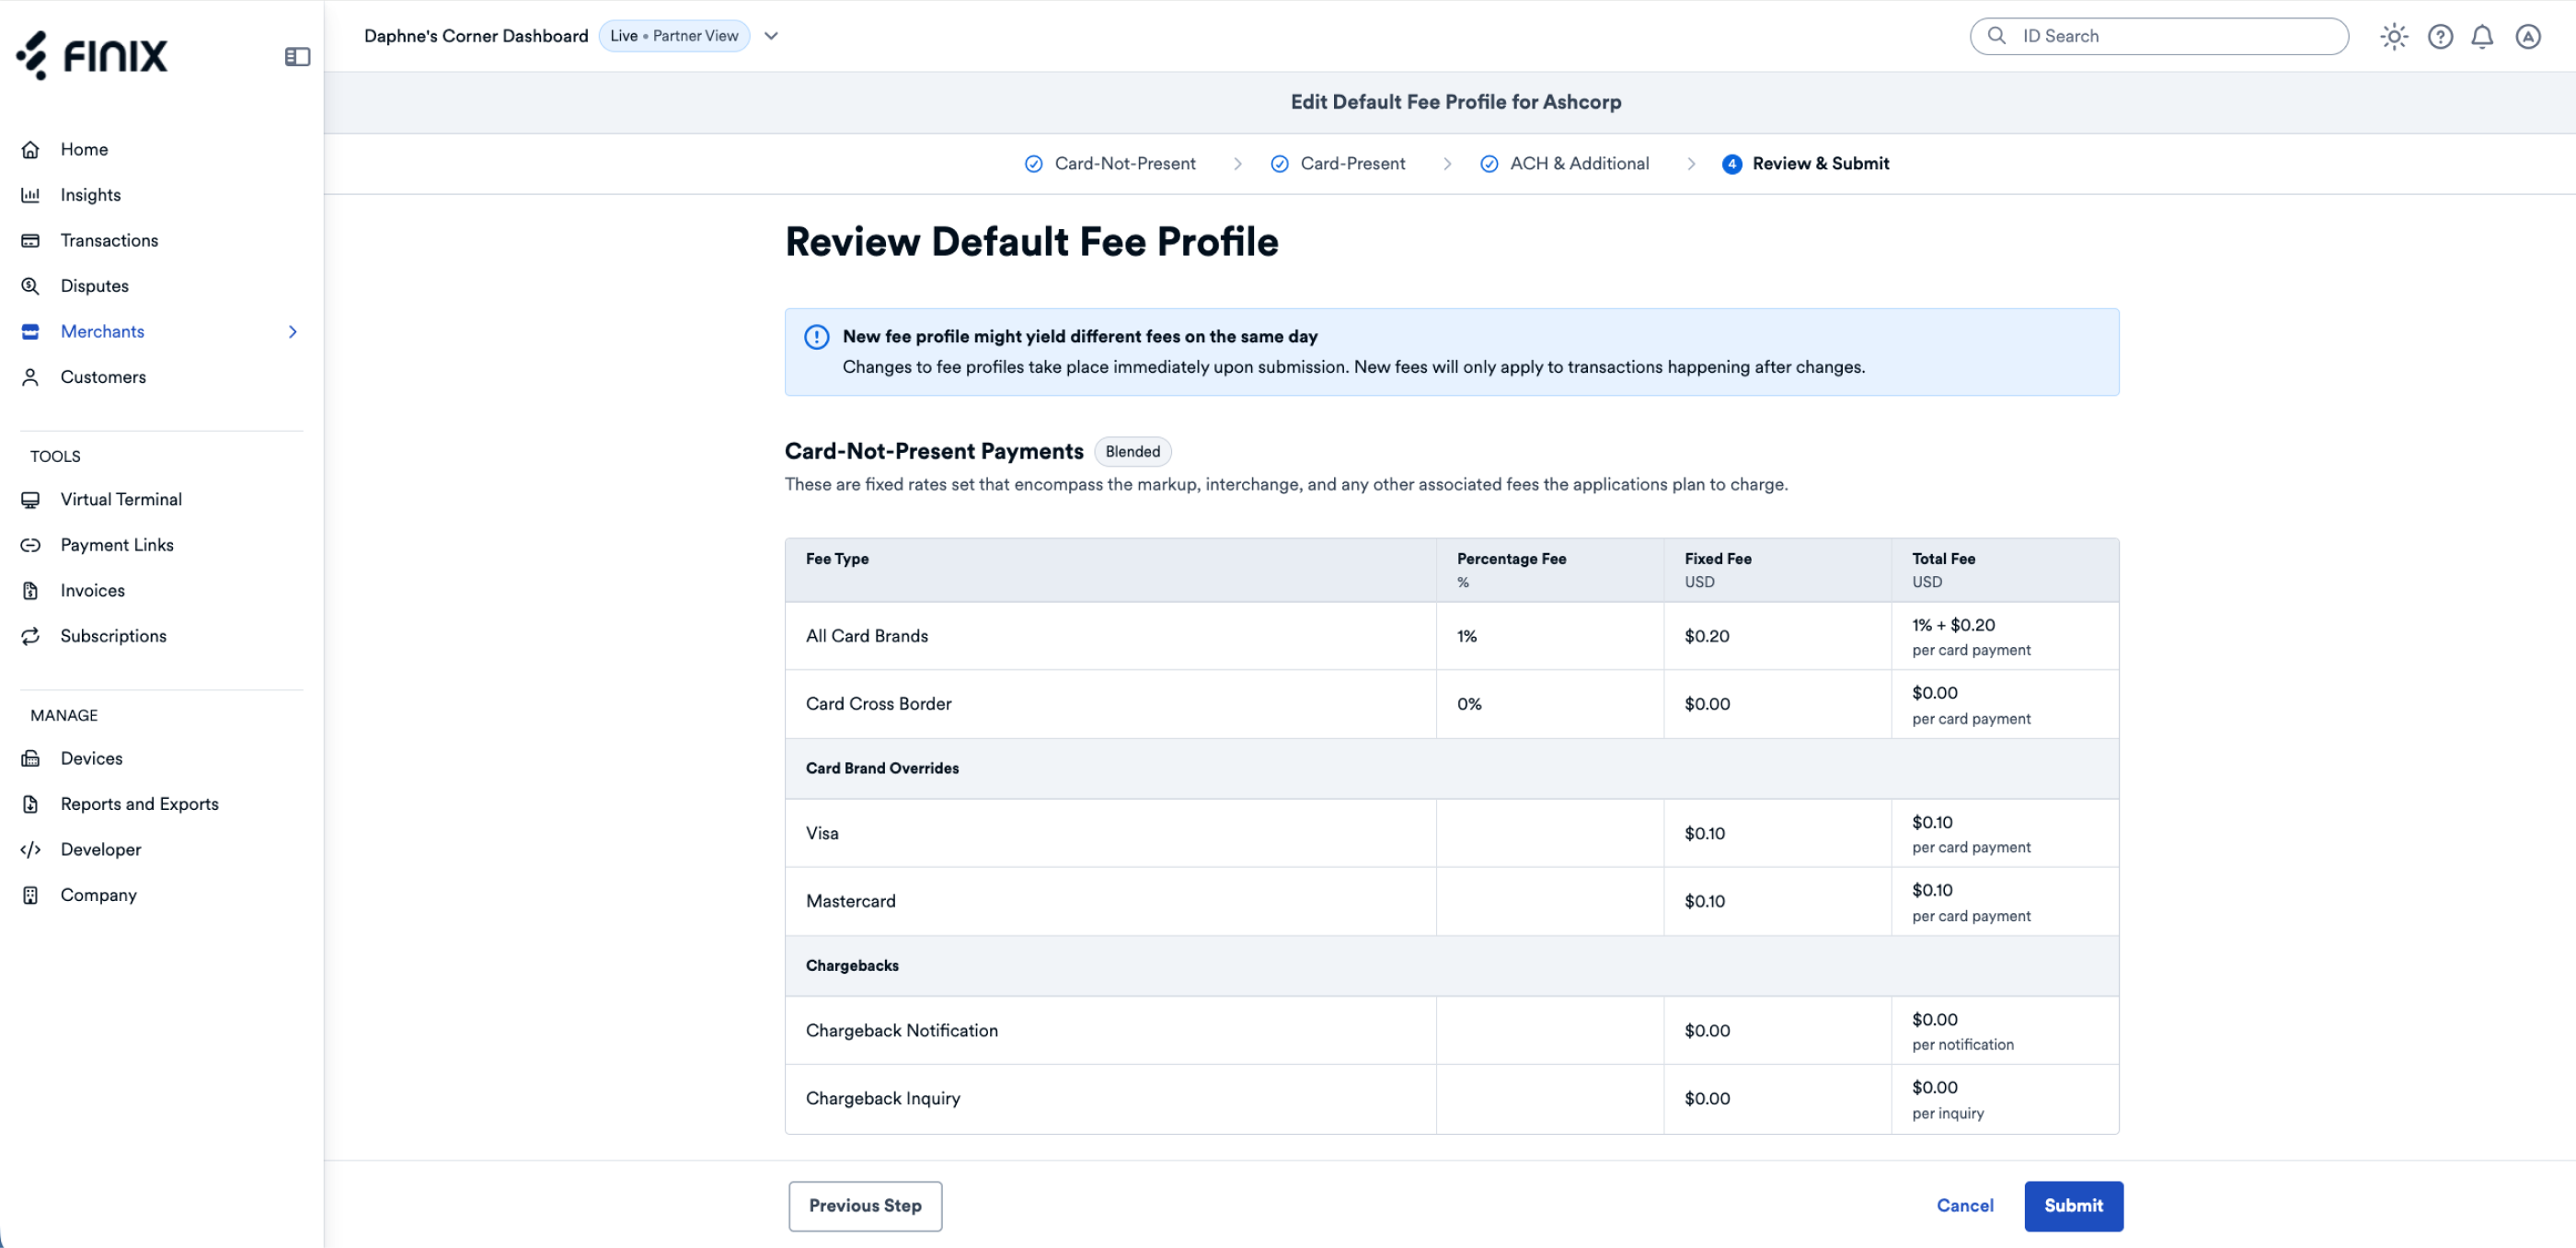Click the Virtual Terminal monitor icon
The image size is (2576, 1248).
tap(30, 499)
